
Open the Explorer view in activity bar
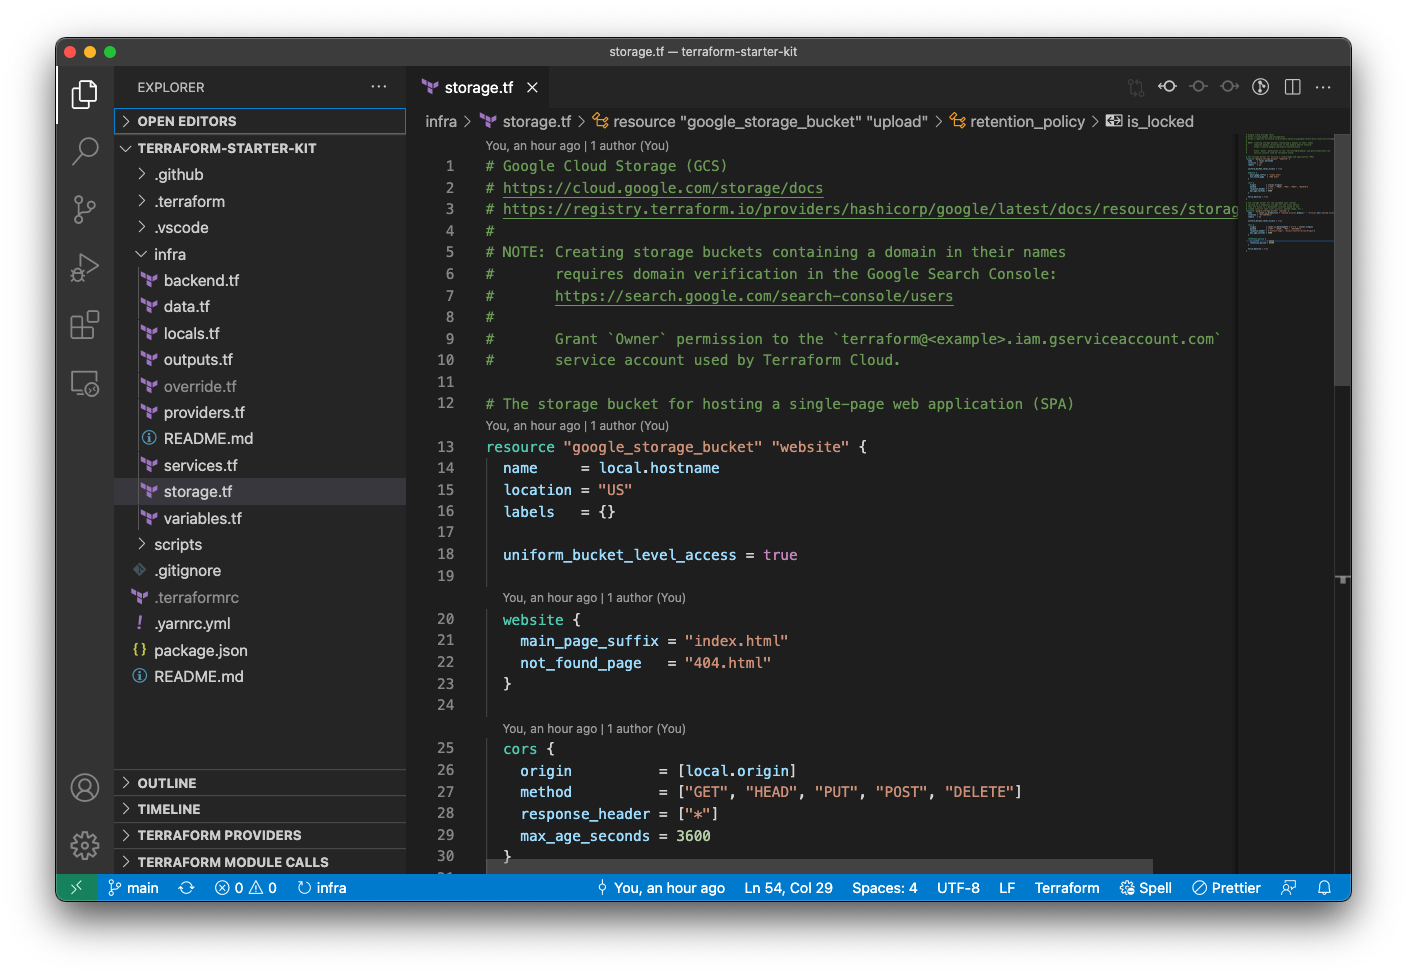point(85,94)
